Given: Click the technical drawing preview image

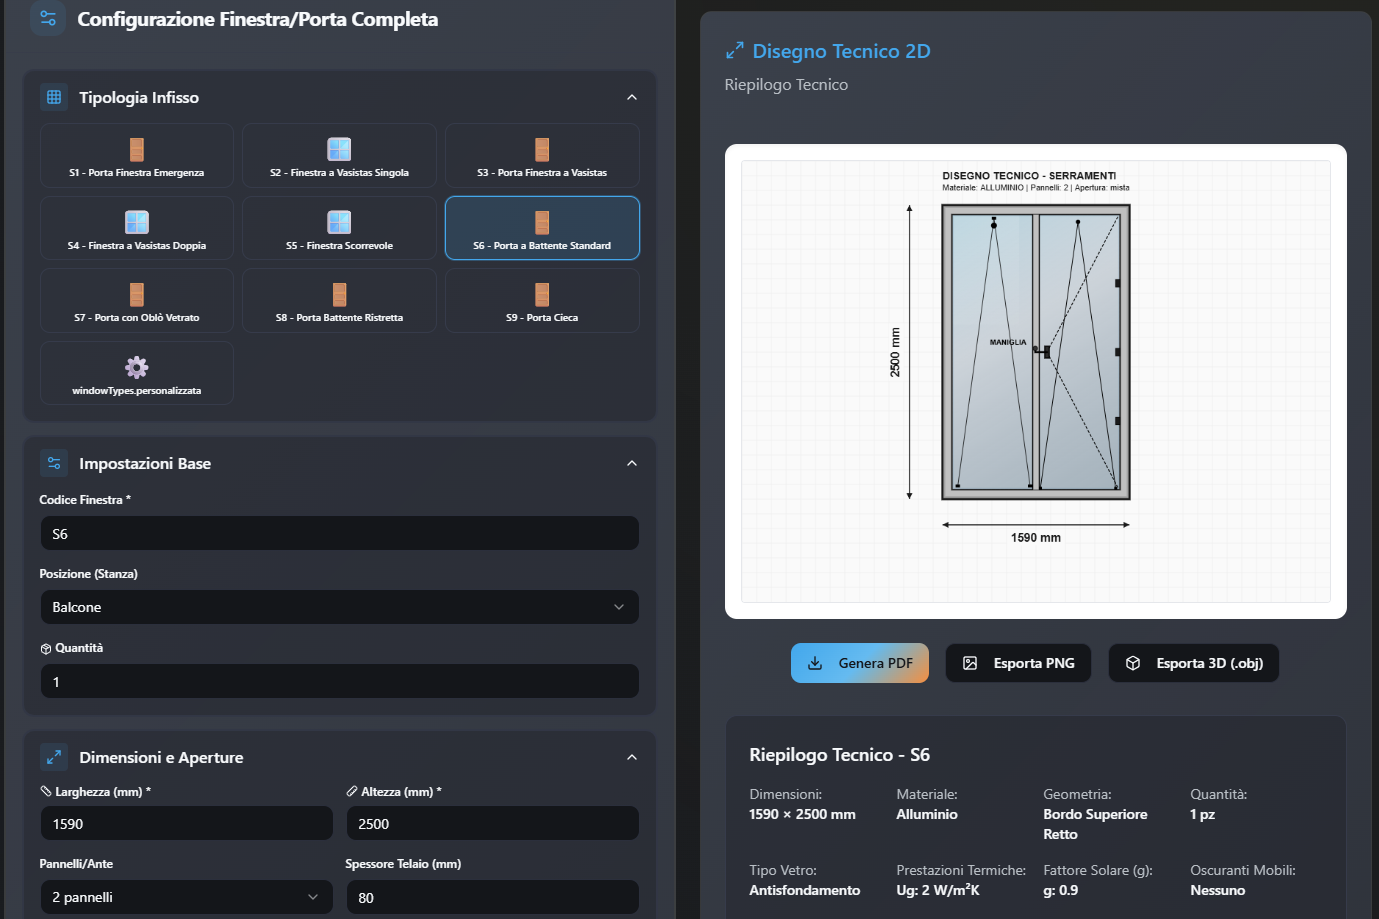Looking at the screenshot, I should click(1035, 381).
